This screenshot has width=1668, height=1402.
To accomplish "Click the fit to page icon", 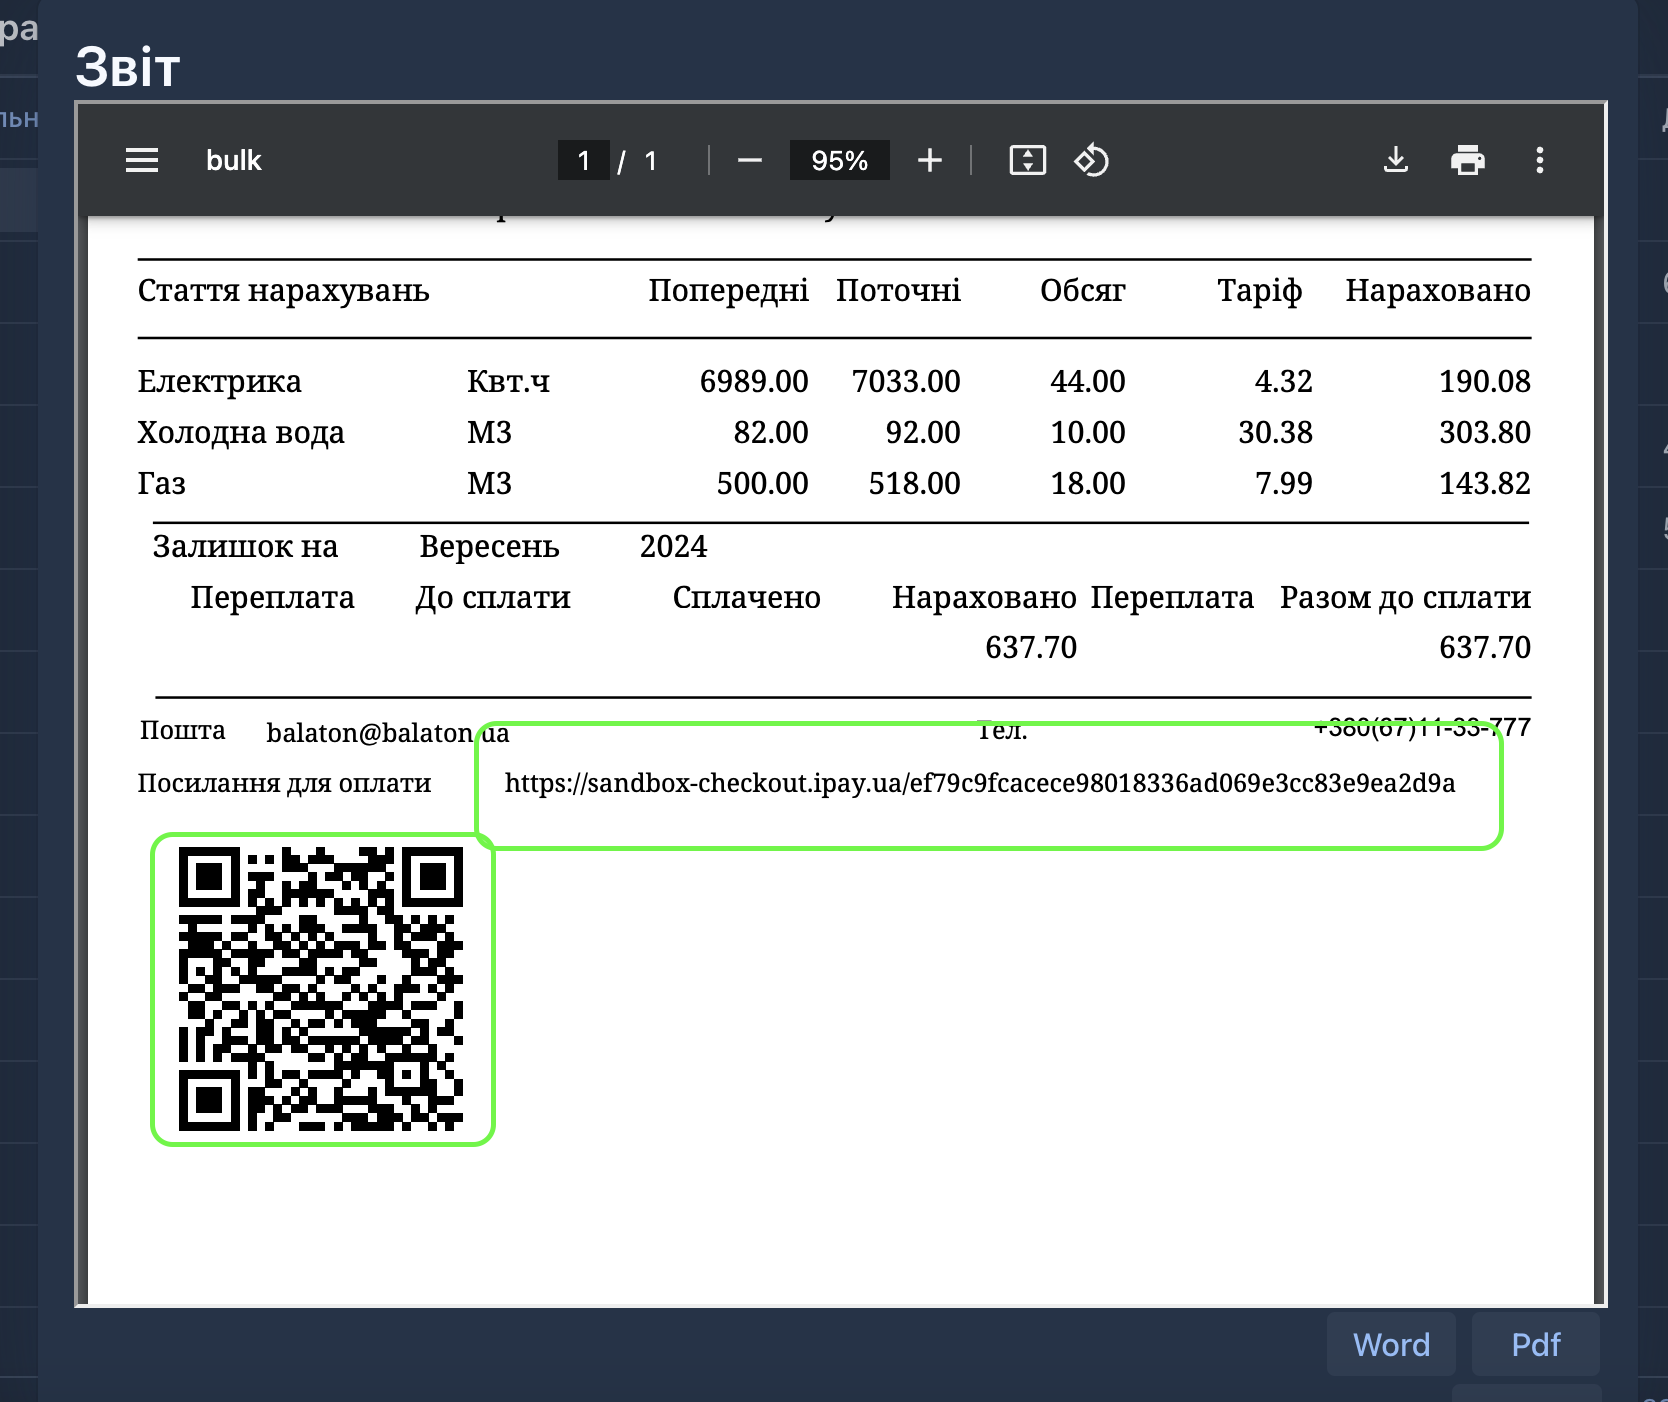I will [x=1028, y=160].
